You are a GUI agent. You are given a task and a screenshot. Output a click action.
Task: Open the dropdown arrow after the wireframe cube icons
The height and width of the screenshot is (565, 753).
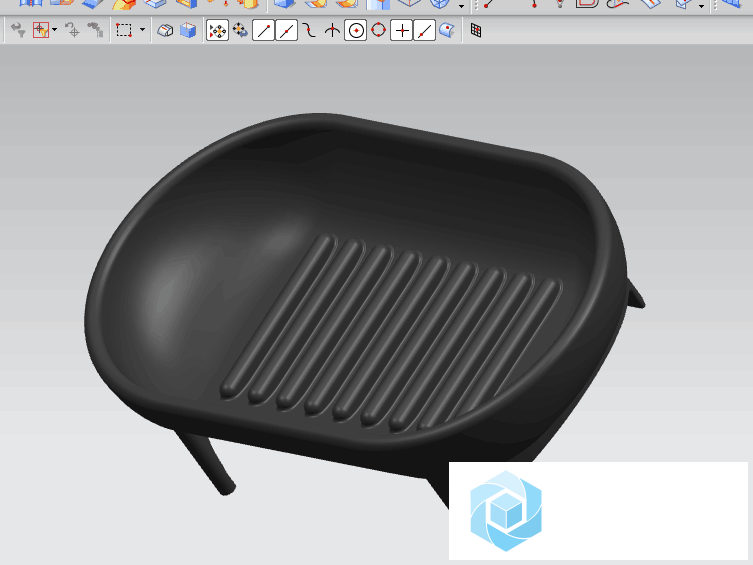click(x=462, y=6)
